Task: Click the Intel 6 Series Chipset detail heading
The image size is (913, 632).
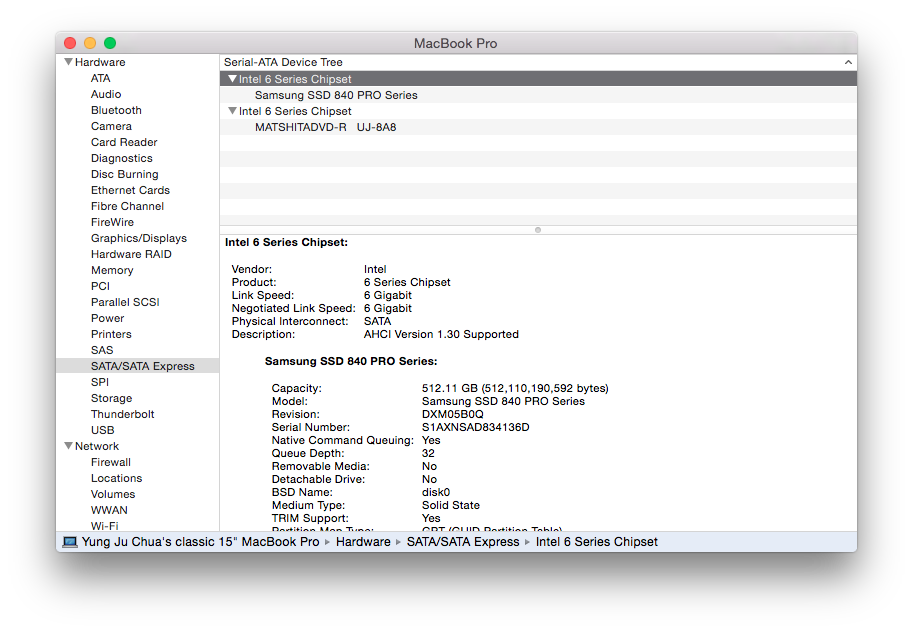Action: (286, 242)
